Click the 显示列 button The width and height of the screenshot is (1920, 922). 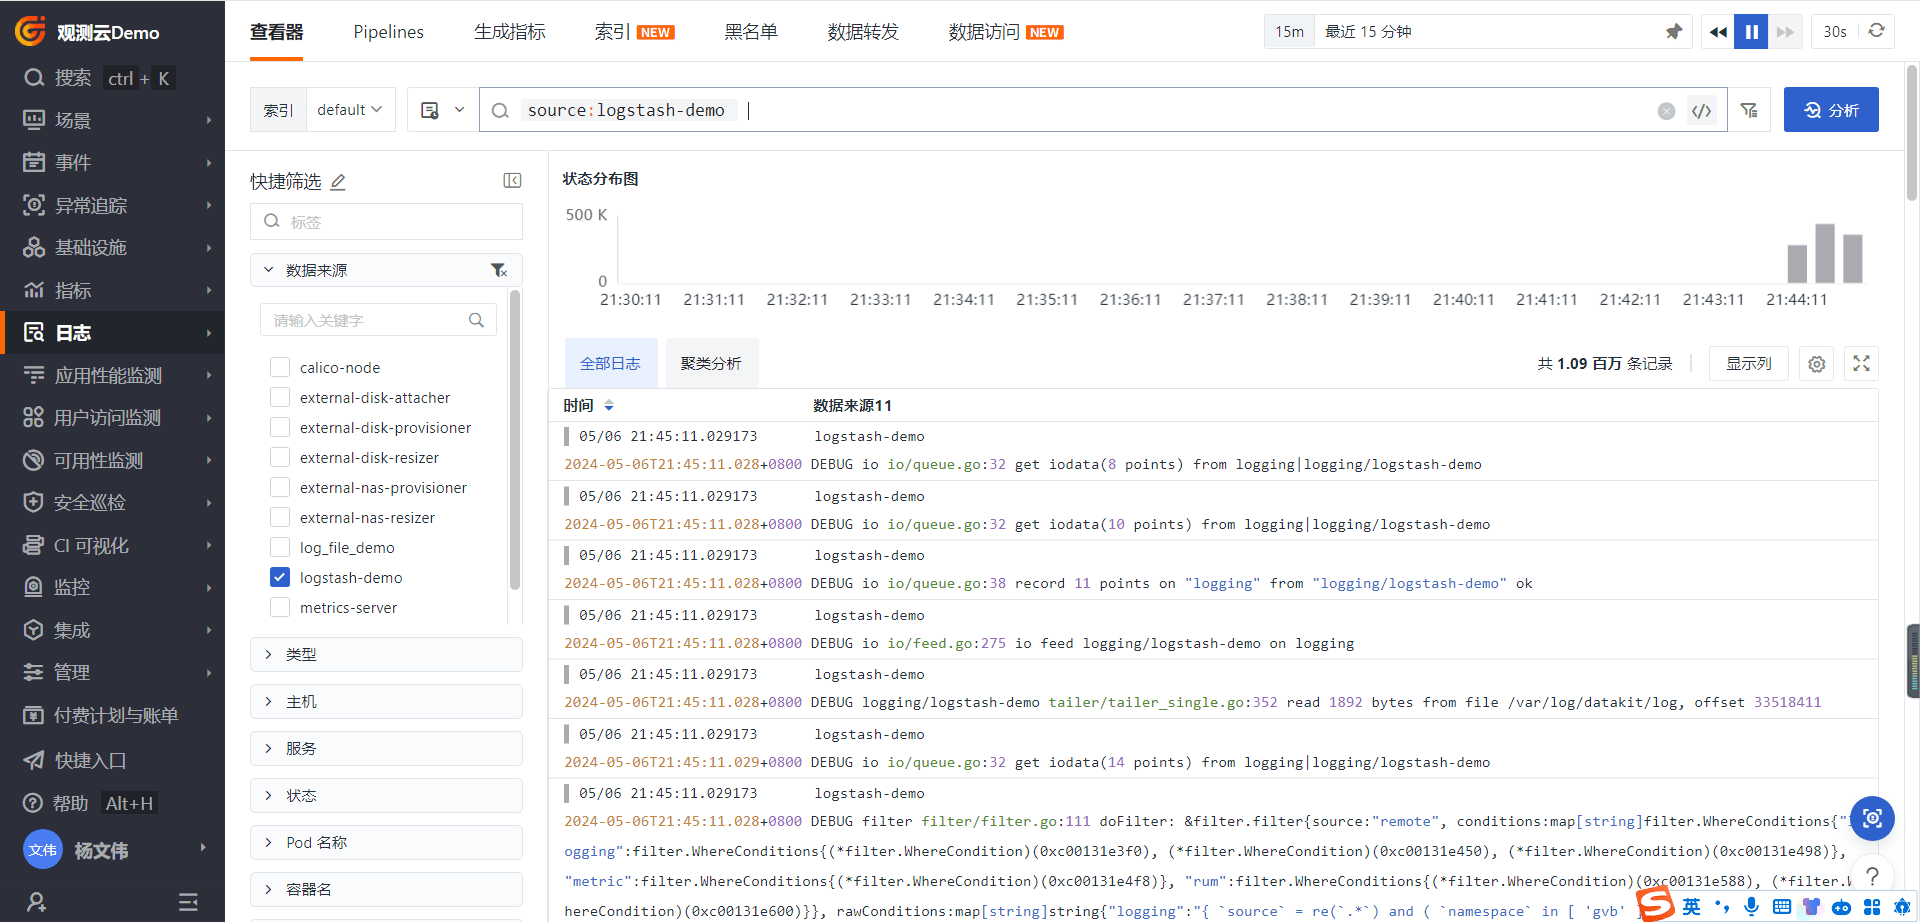pyautogui.click(x=1748, y=364)
